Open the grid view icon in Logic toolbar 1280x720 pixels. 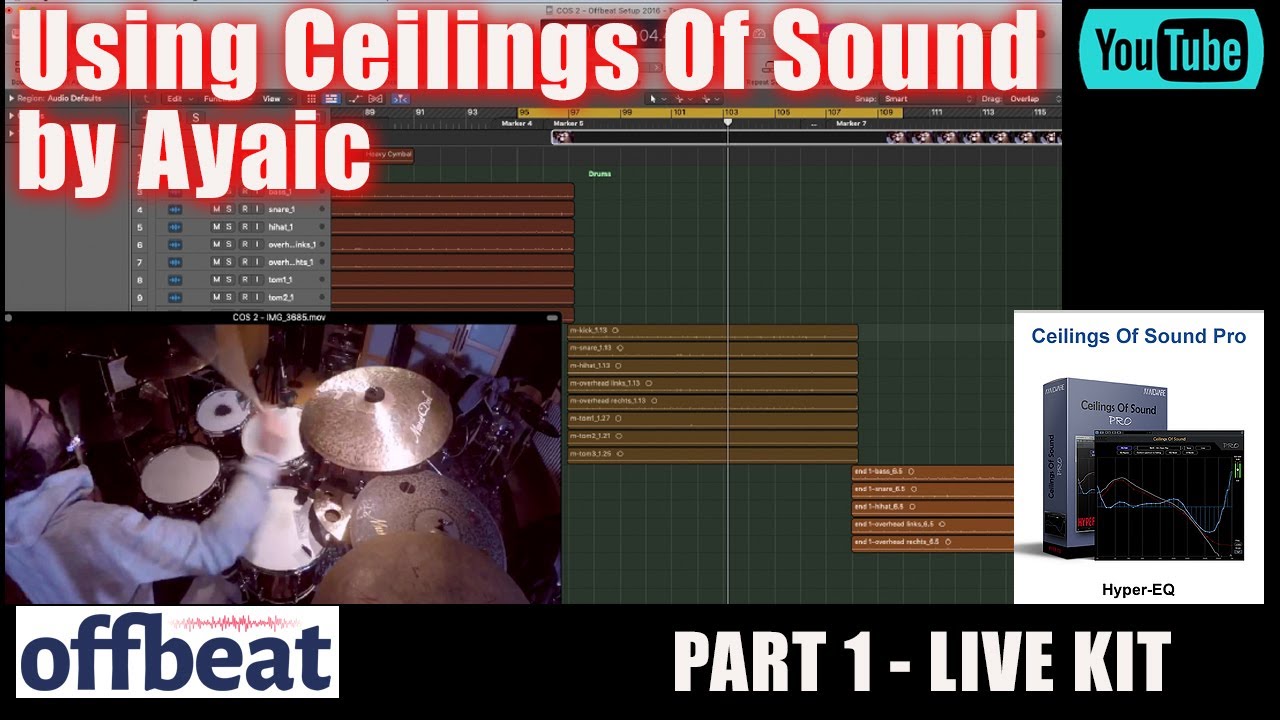312,99
